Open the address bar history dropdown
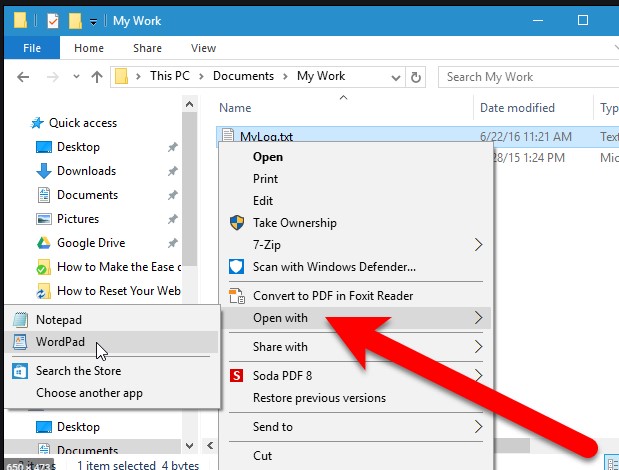Screen dimensions: 619x470 [x=396, y=77]
